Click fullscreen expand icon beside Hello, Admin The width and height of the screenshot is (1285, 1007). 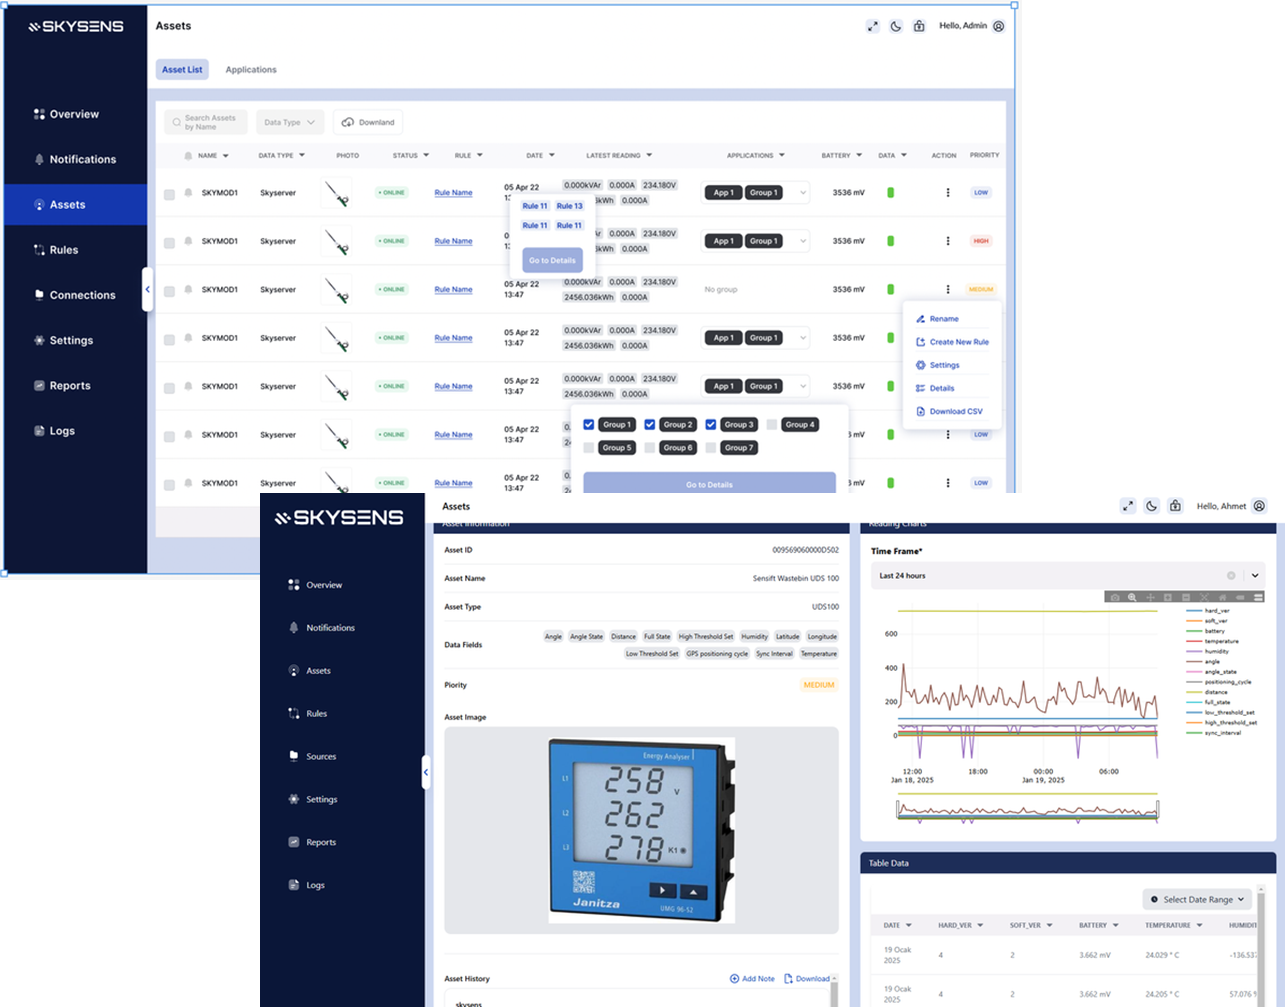pyautogui.click(x=873, y=26)
